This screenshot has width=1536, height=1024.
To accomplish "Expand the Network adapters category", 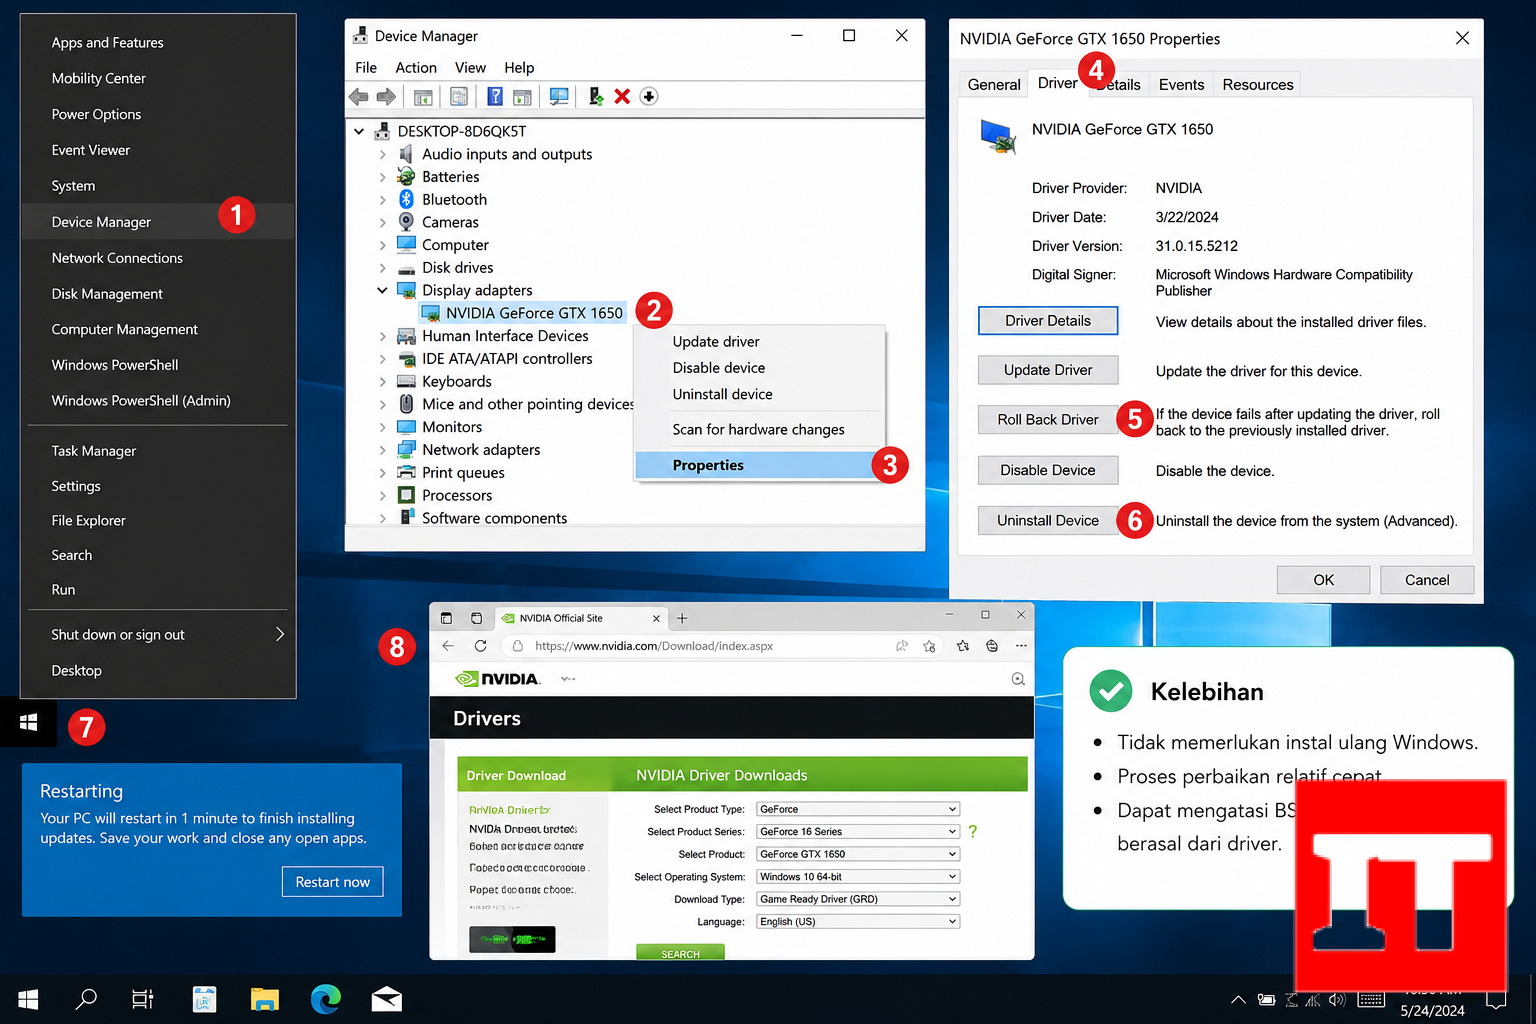I will (x=382, y=450).
